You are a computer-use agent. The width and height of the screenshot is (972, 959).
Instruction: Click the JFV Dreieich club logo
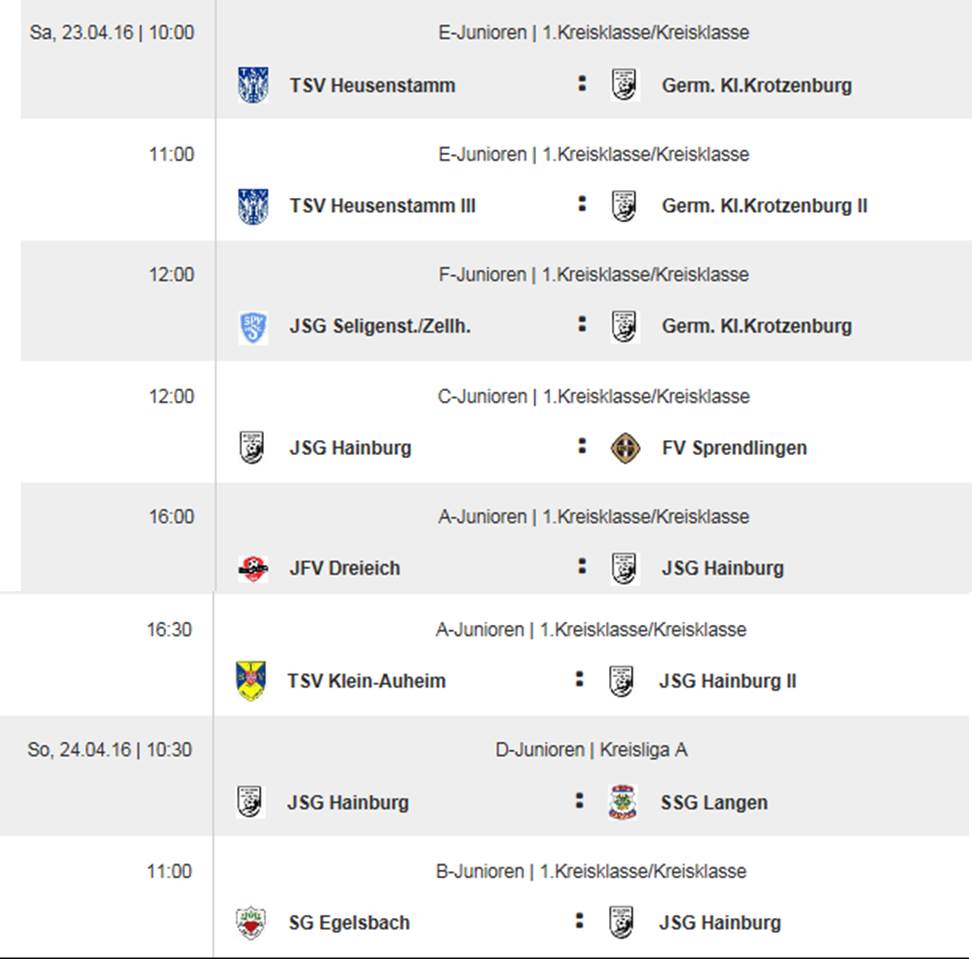pos(253,569)
